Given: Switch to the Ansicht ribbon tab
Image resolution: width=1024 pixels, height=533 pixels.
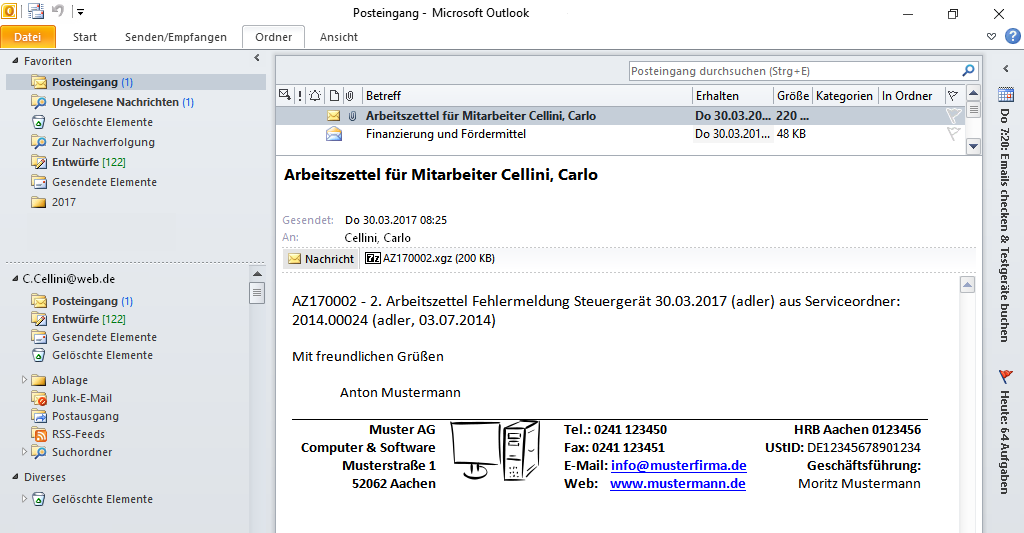Looking at the screenshot, I should coord(338,37).
